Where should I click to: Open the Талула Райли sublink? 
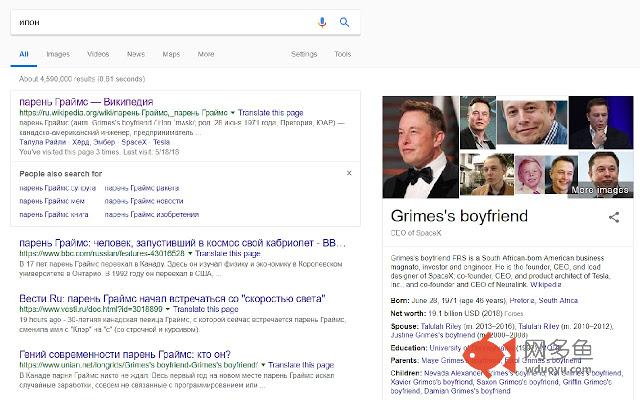tap(42, 142)
